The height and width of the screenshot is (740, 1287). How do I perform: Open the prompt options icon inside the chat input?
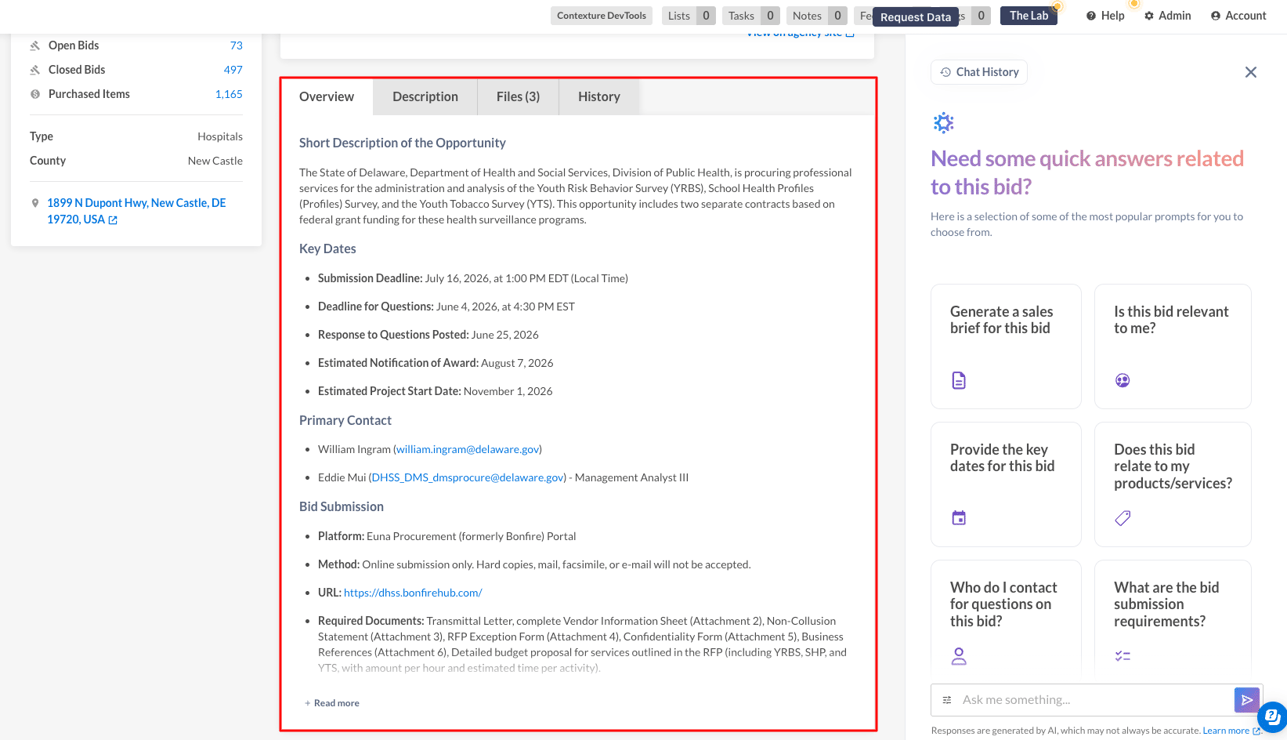pyautogui.click(x=947, y=700)
